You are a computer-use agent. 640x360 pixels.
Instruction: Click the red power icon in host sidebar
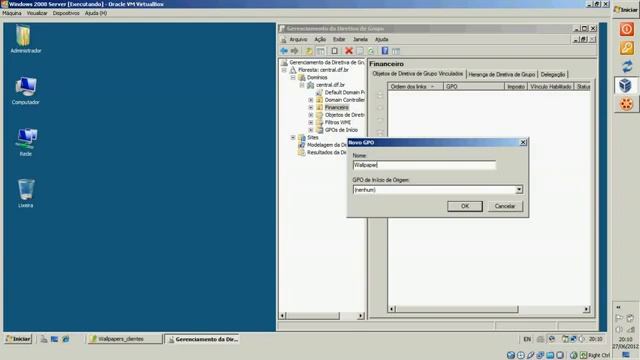(x=627, y=29)
